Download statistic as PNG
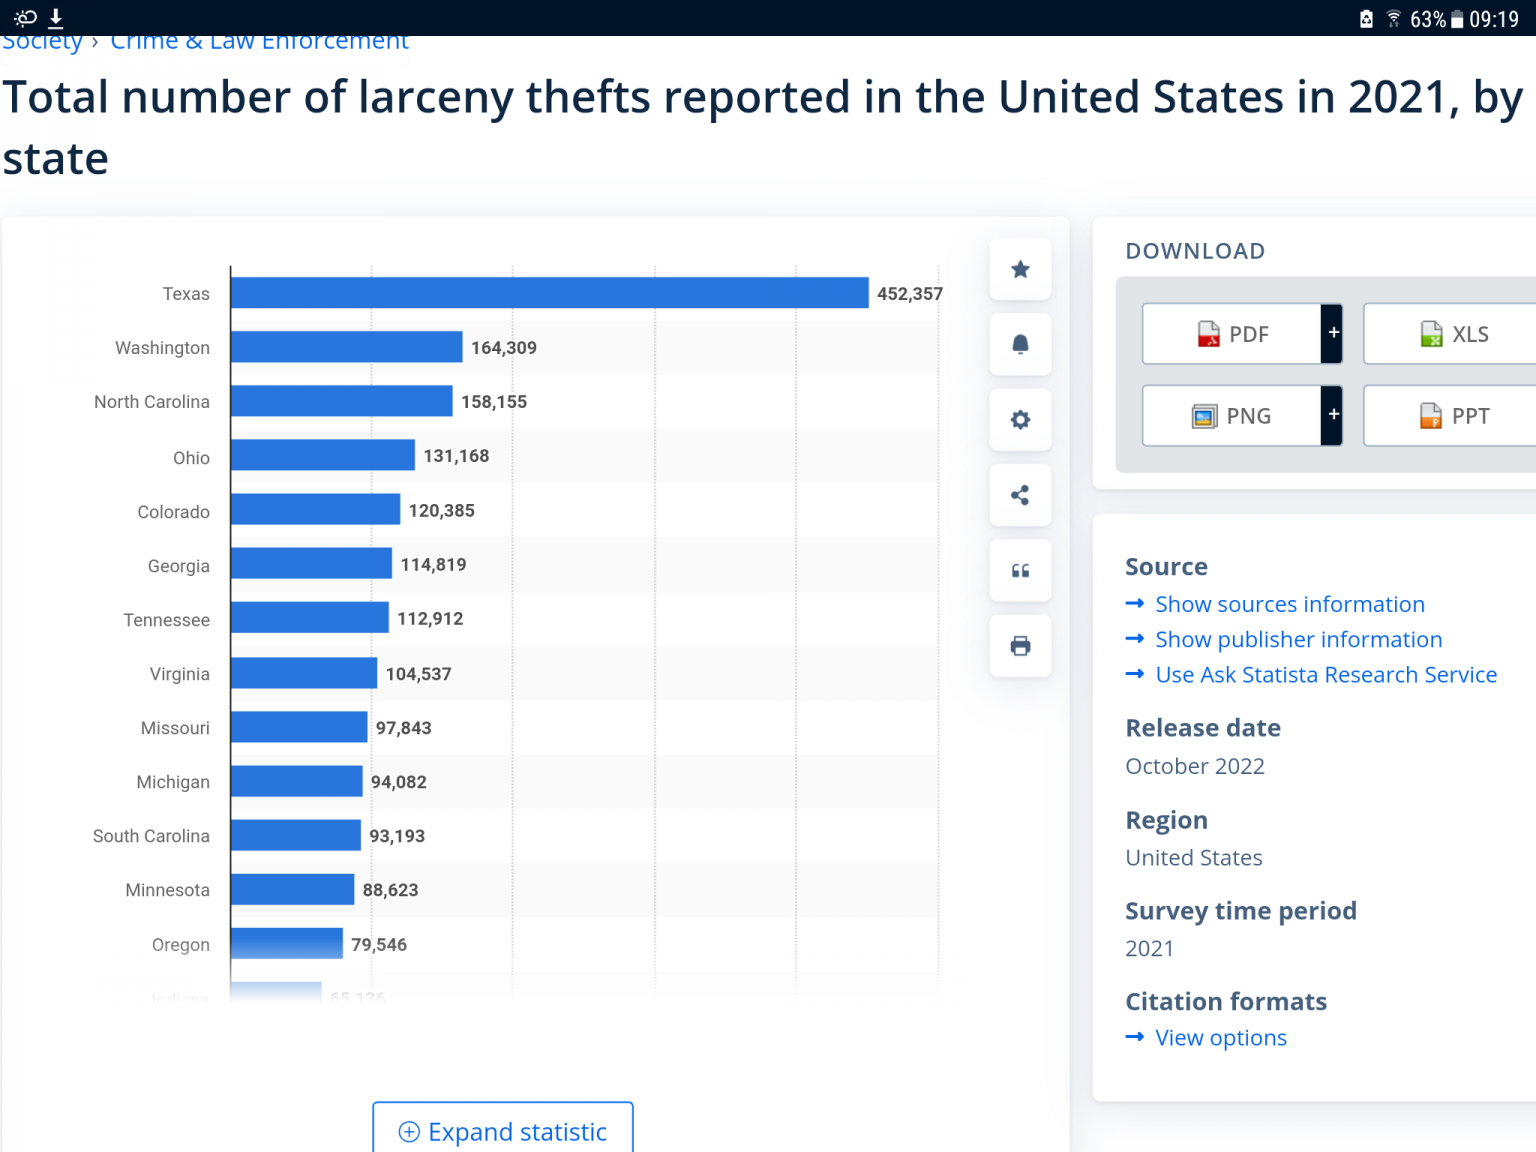The image size is (1536, 1152). point(1232,416)
